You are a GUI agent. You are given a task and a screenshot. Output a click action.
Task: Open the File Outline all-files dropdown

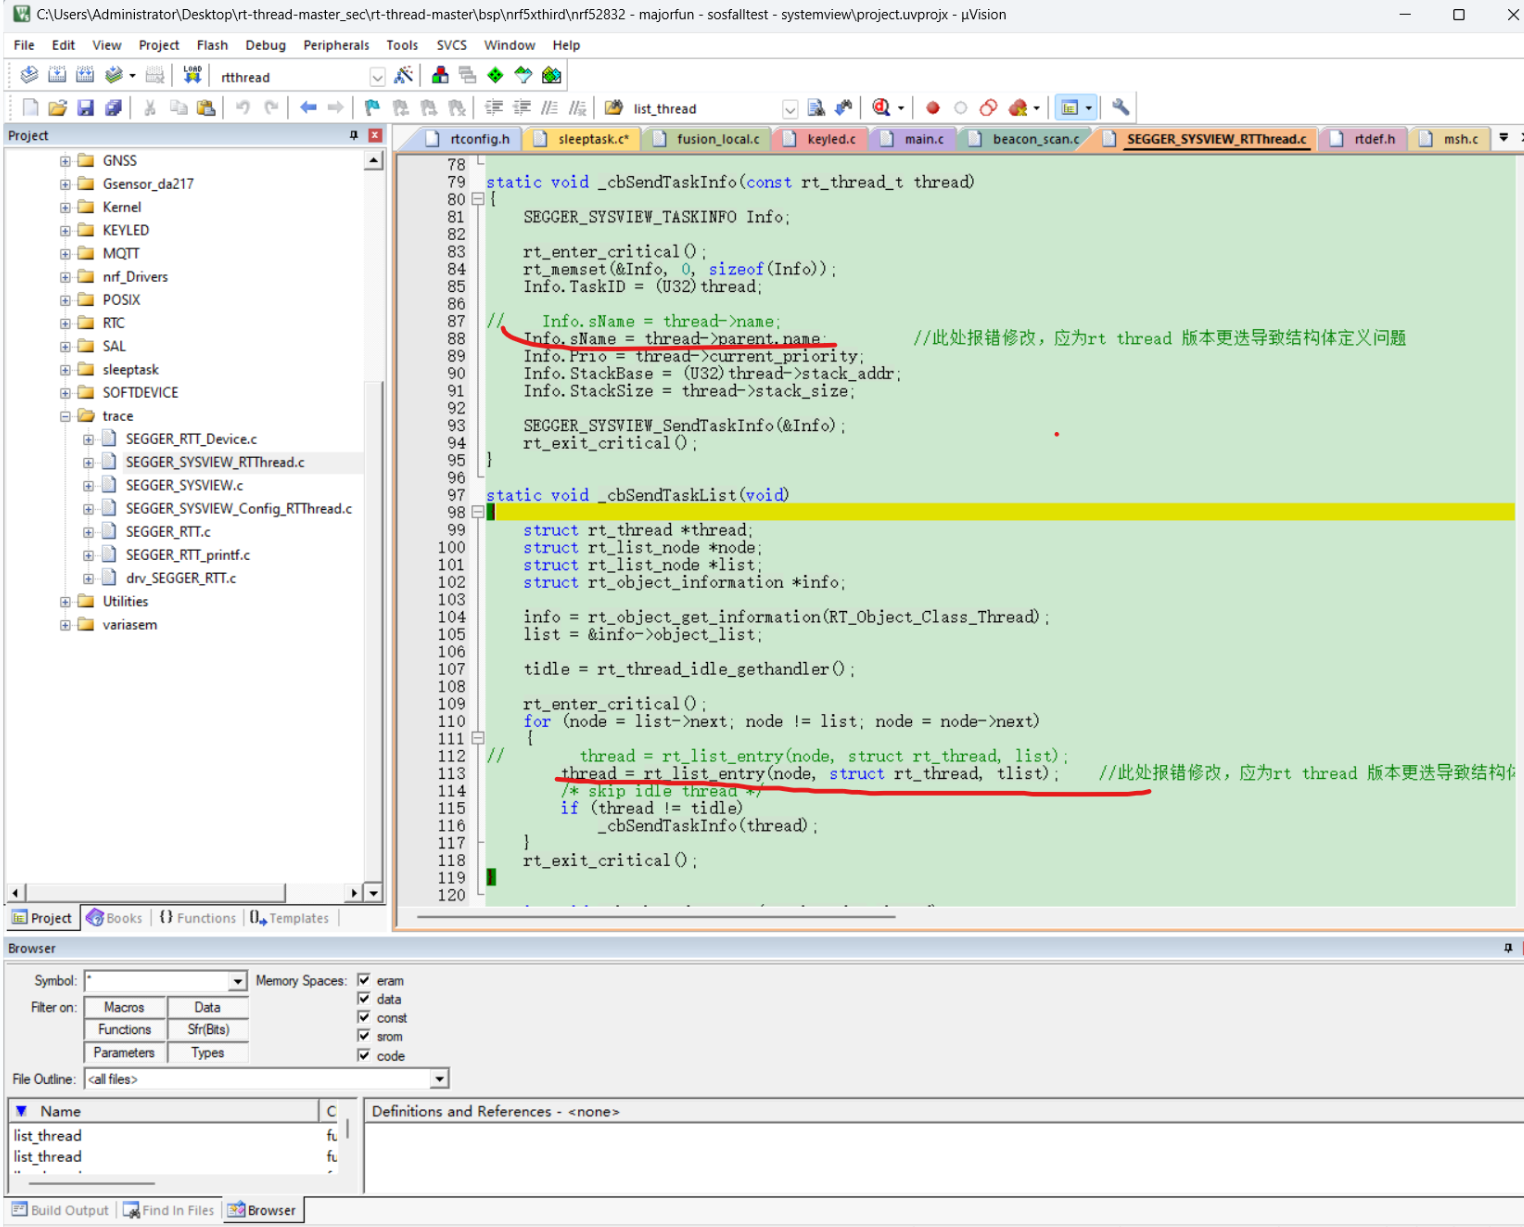click(x=440, y=1079)
